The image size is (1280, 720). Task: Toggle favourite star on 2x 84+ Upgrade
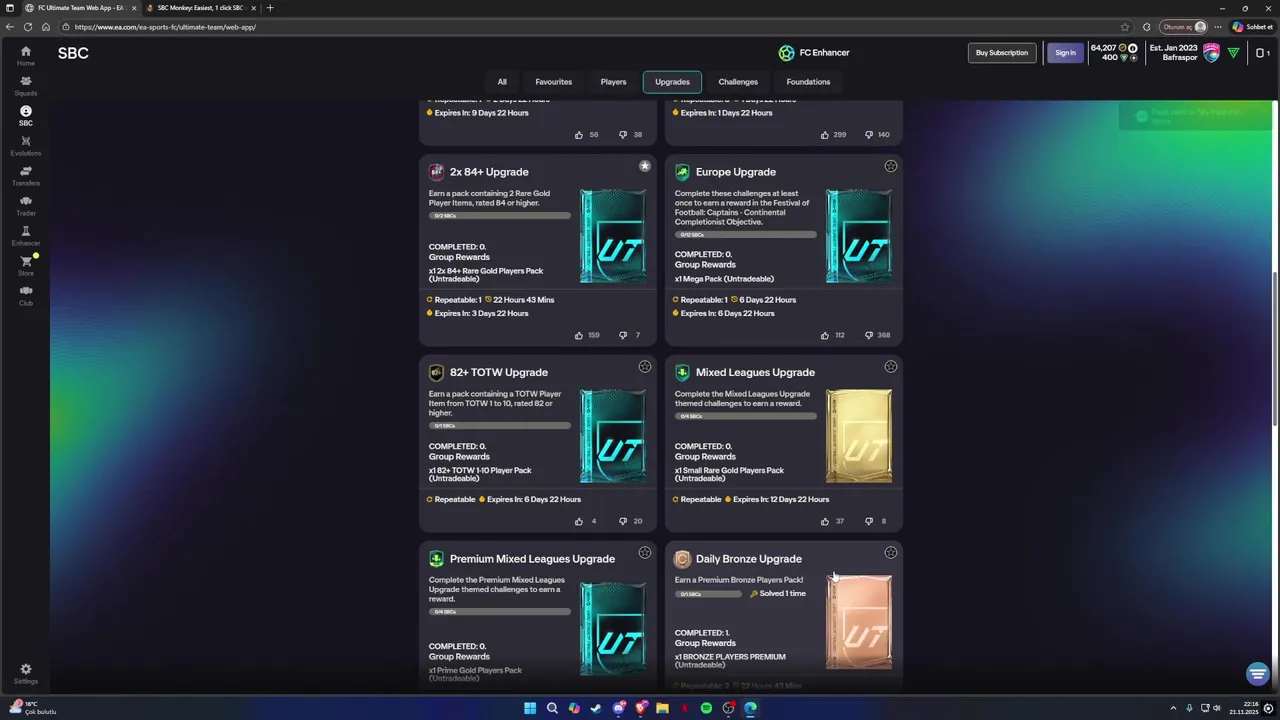pos(645,166)
